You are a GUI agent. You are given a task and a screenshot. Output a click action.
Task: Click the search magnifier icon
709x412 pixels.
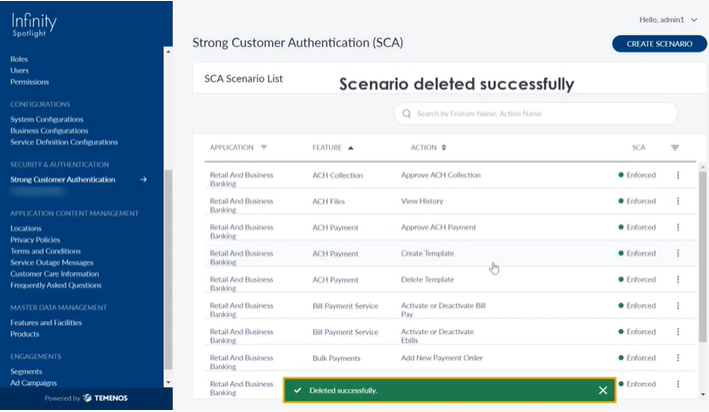[407, 114]
